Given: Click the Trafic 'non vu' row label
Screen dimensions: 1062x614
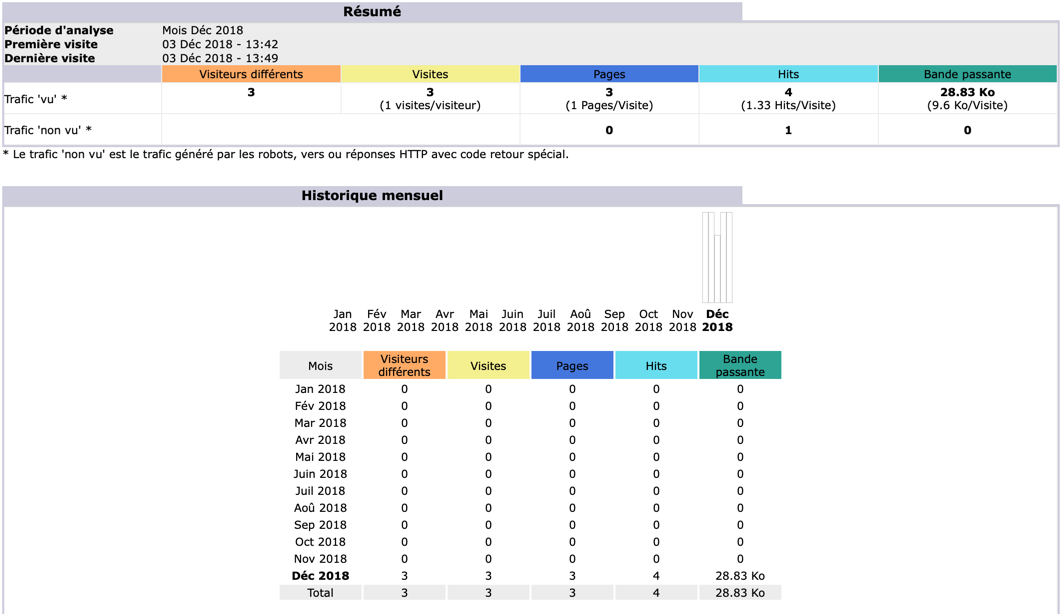Looking at the screenshot, I should coord(48,130).
